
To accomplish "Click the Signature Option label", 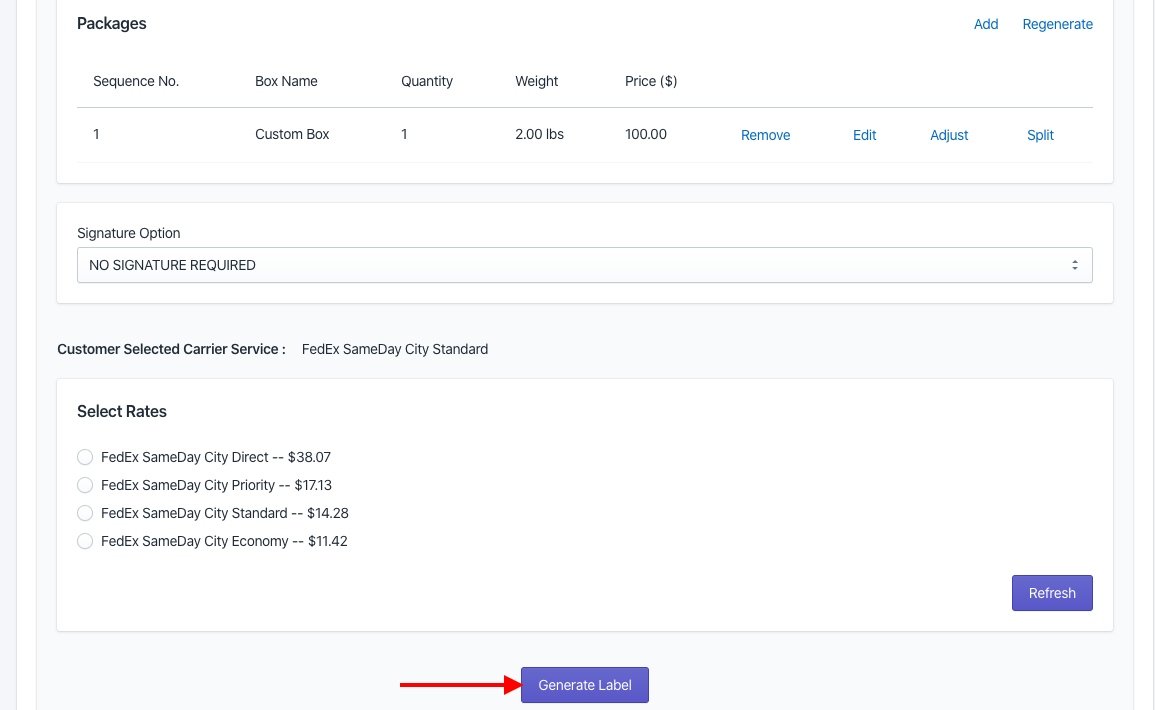I will click(128, 233).
